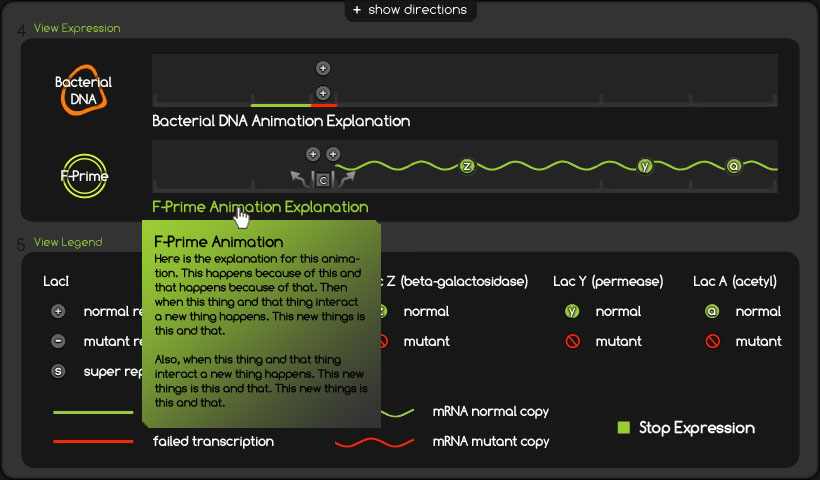This screenshot has height=480, width=820.
Task: Click the Y gene marker on mRNA strand
Action: (x=645, y=166)
